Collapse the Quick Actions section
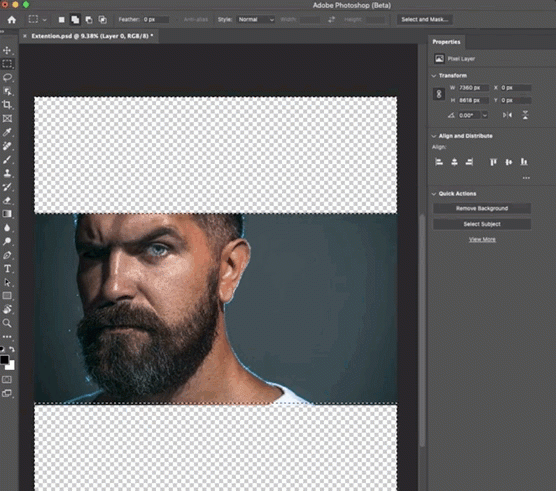 (x=434, y=194)
